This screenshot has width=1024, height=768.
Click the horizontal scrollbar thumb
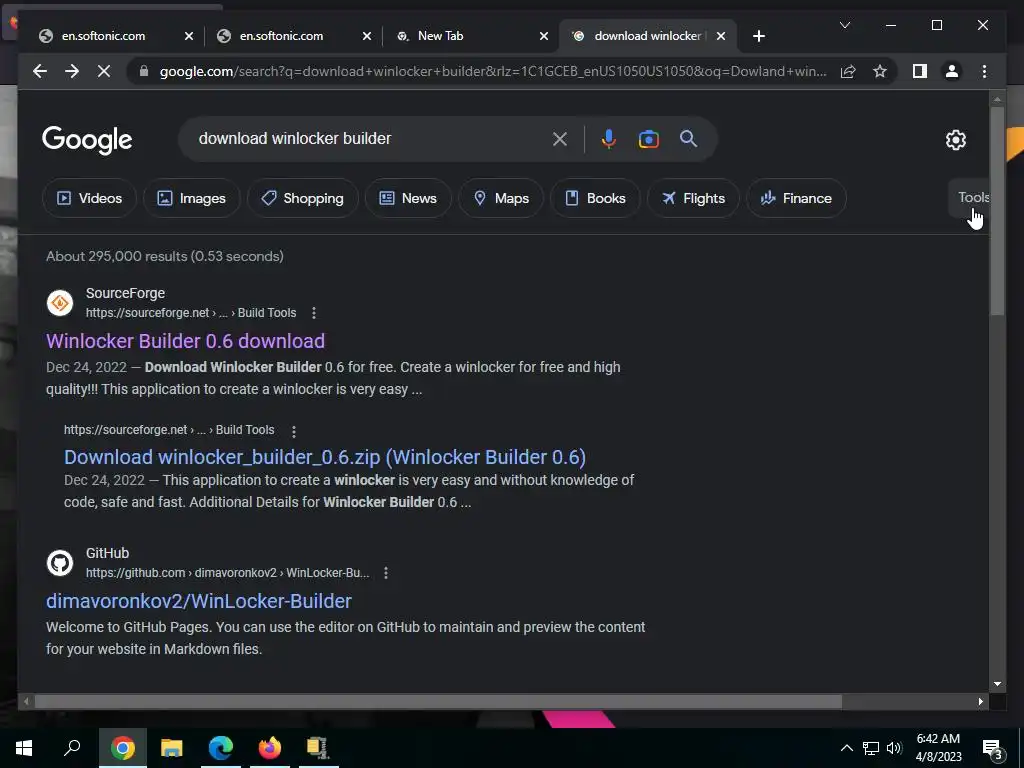438,701
